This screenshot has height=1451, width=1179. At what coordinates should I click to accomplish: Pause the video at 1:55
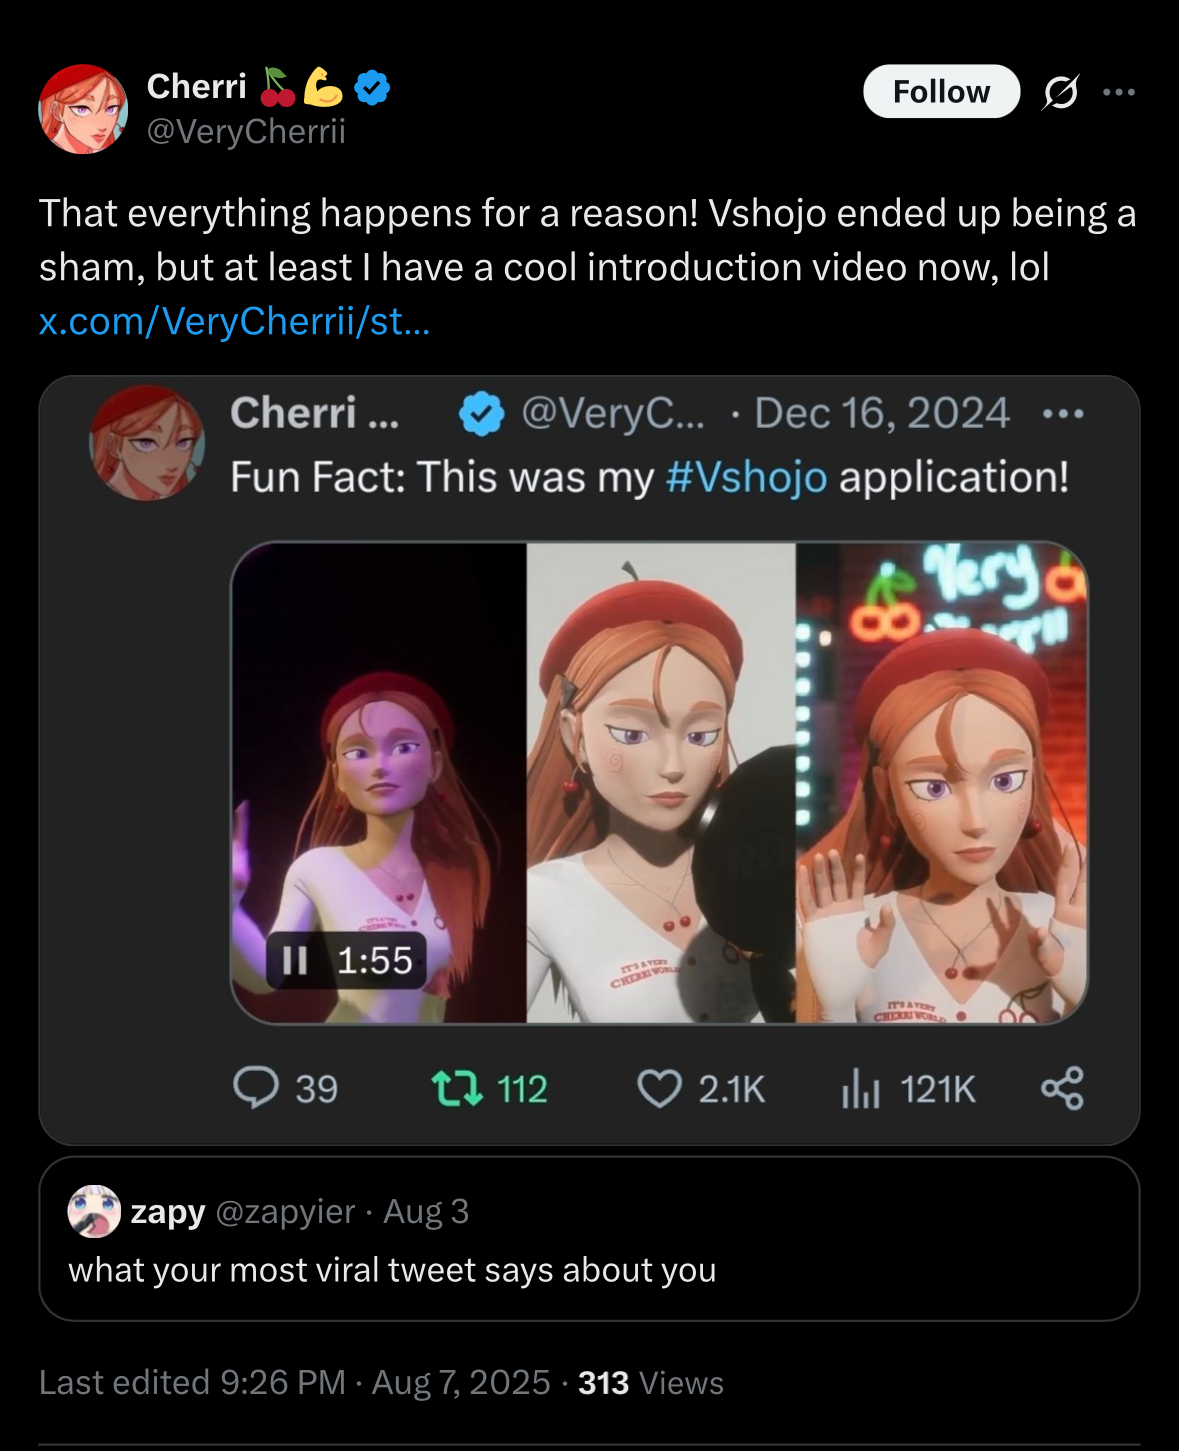295,960
